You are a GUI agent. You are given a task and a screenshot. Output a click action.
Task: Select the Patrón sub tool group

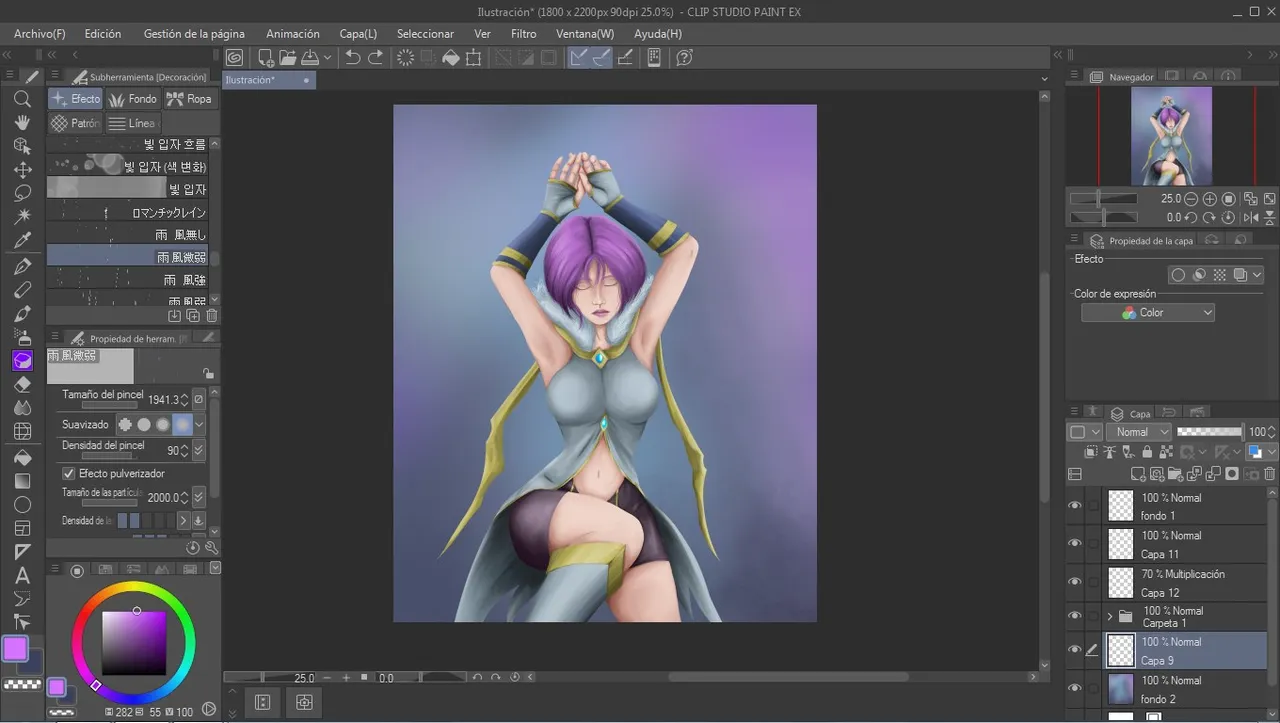click(x=76, y=123)
